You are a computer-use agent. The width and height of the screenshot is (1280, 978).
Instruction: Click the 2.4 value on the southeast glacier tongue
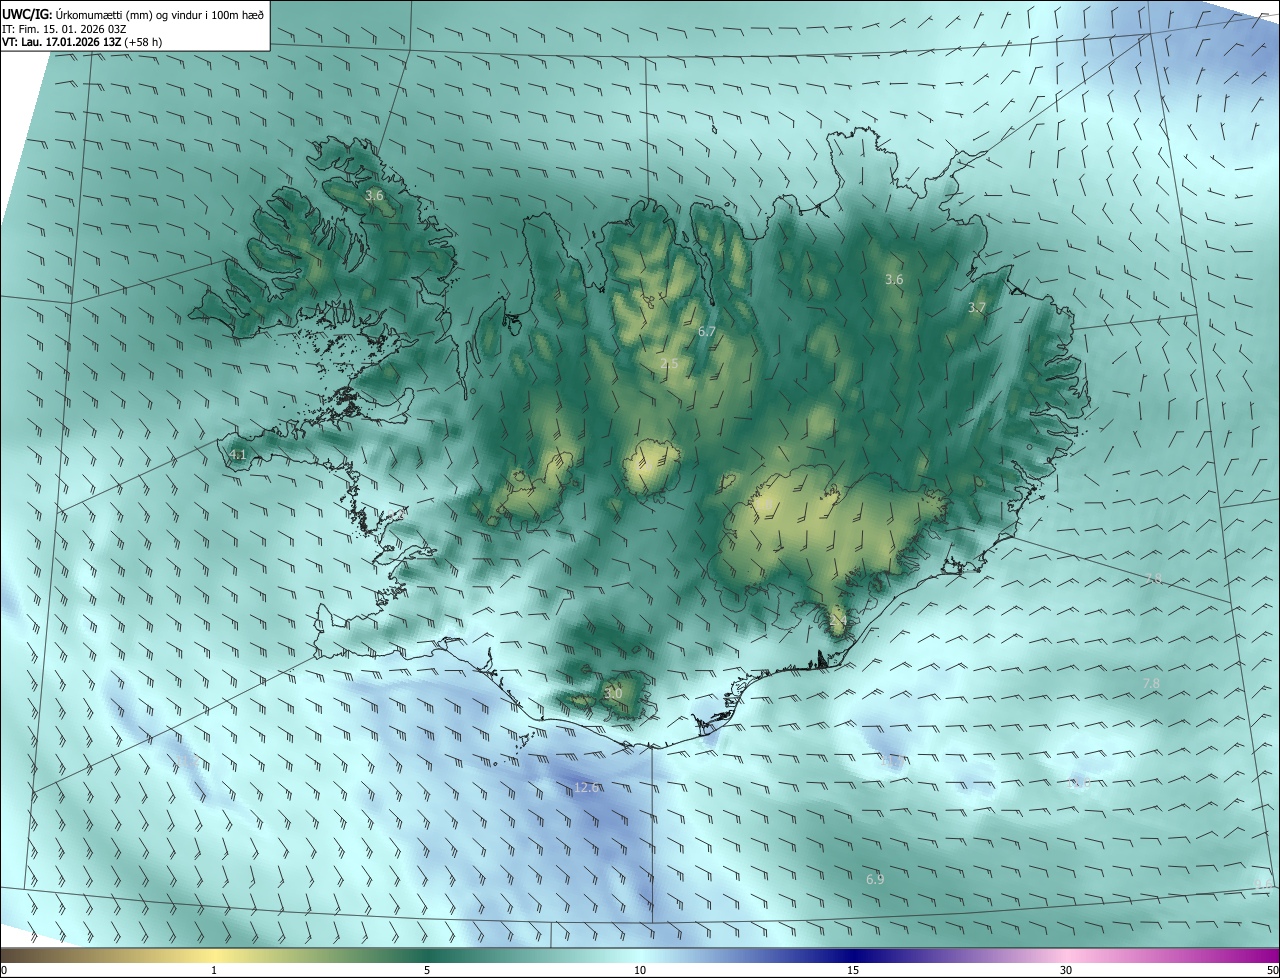point(838,621)
